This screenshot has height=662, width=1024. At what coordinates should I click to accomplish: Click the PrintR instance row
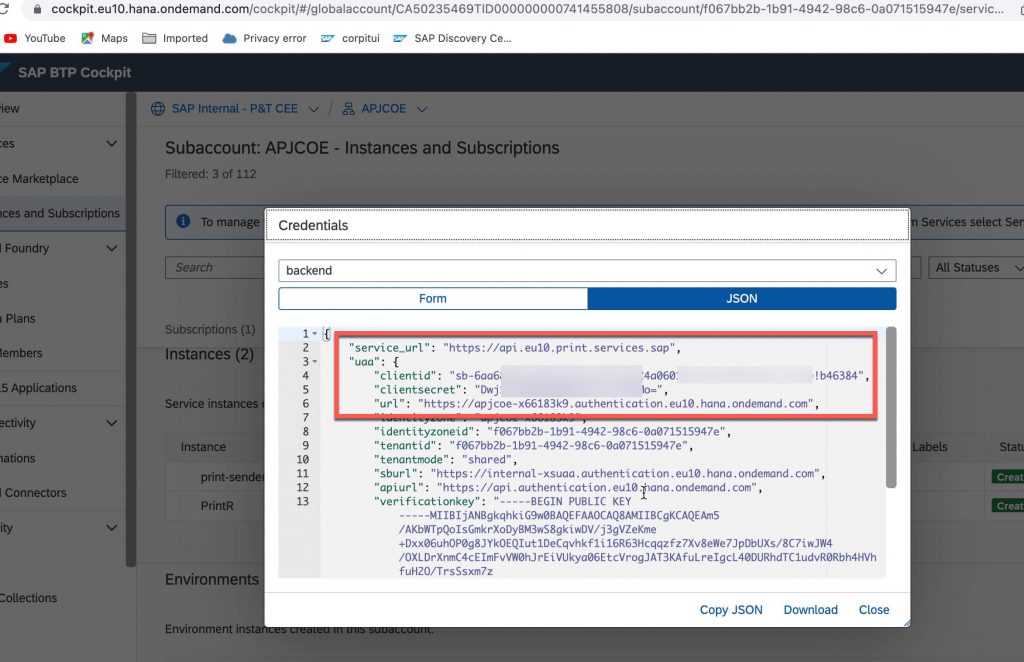tap(217, 506)
